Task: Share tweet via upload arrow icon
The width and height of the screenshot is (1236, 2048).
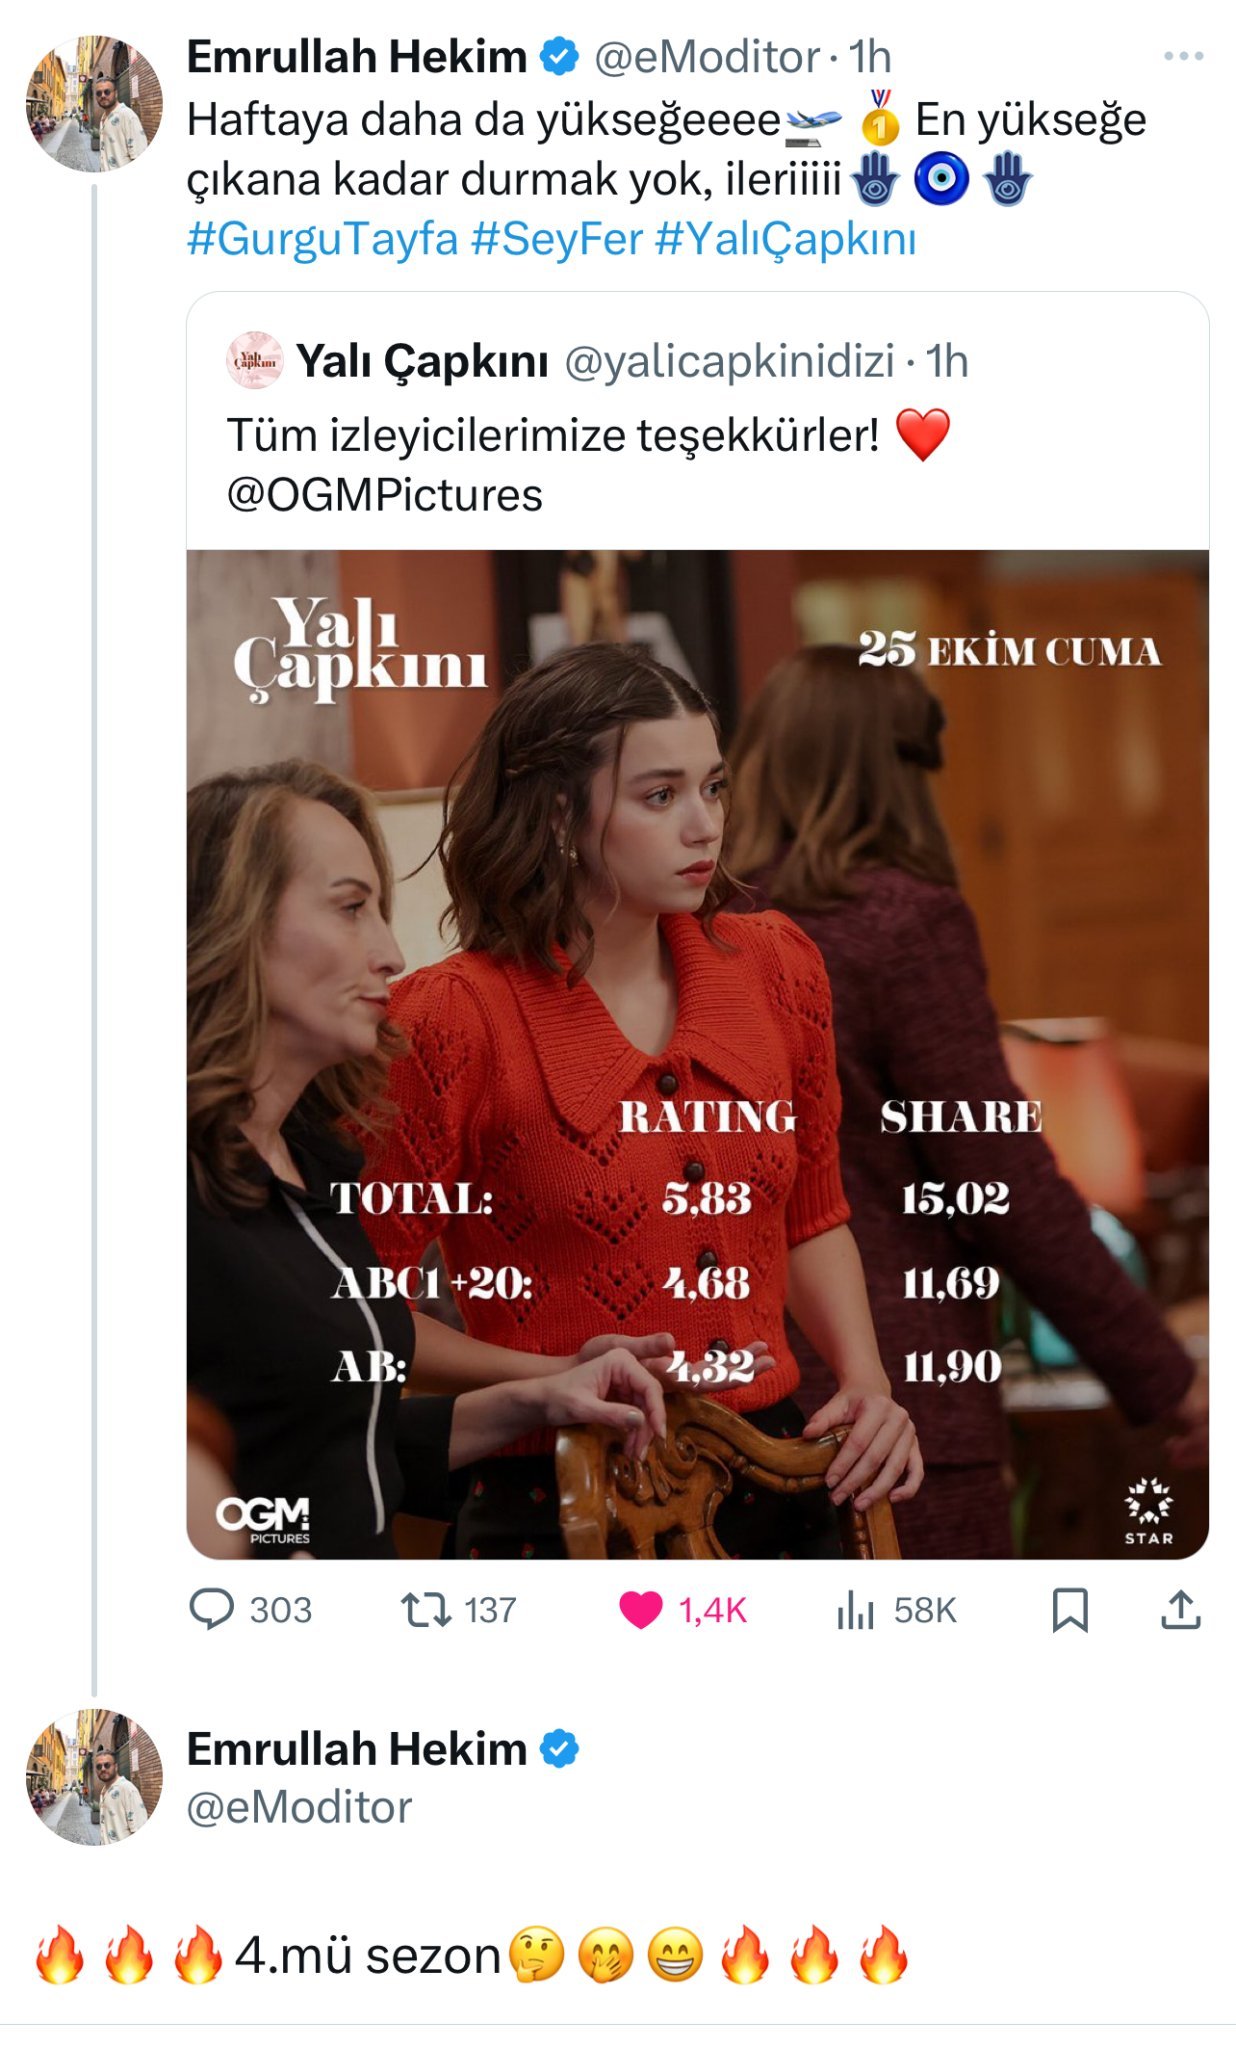Action: pyautogui.click(x=1180, y=1609)
